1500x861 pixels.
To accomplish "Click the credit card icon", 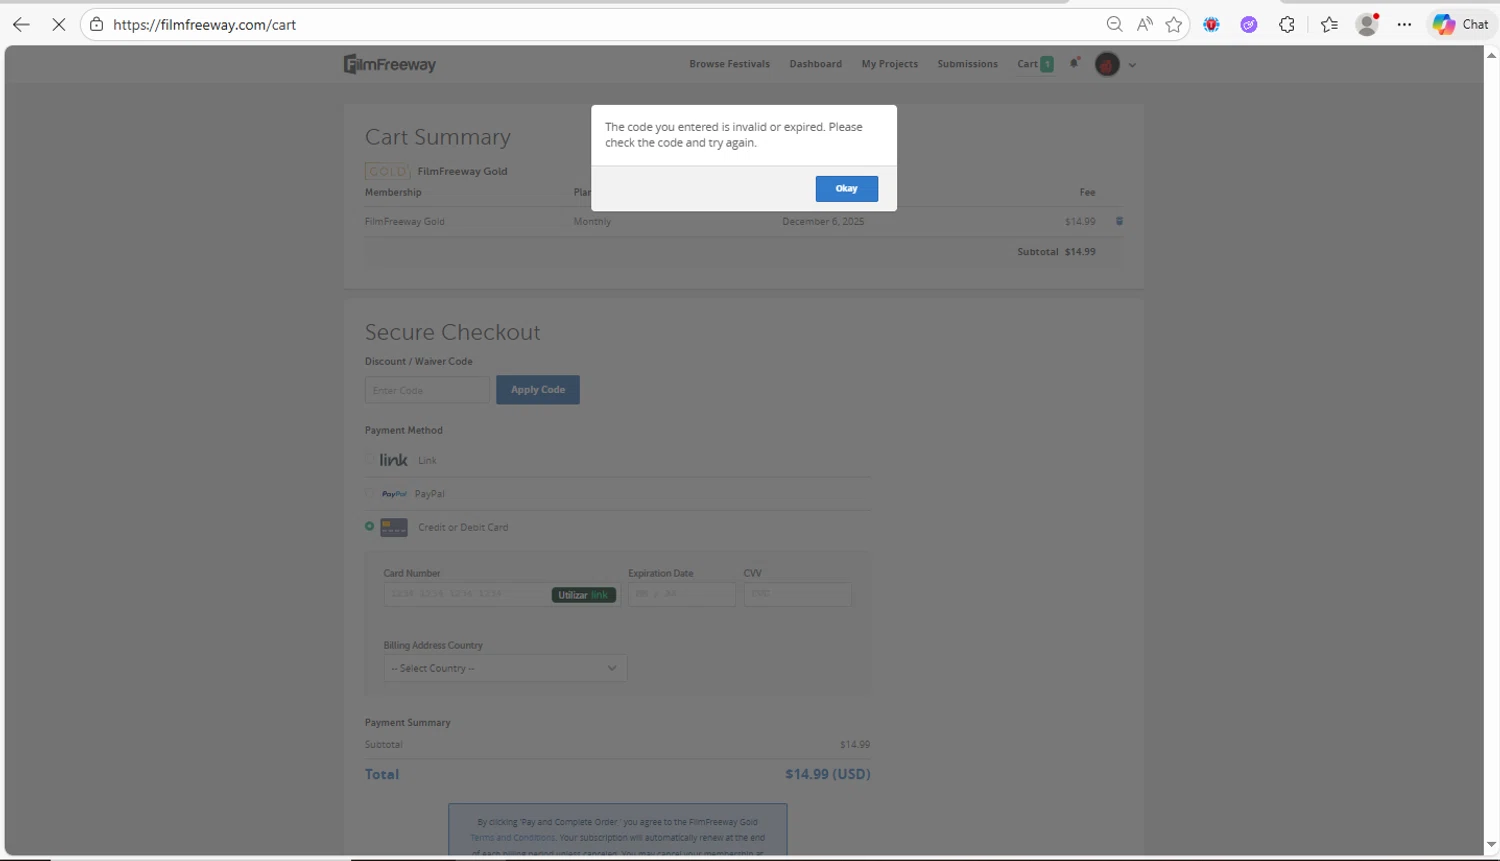I will point(394,527).
